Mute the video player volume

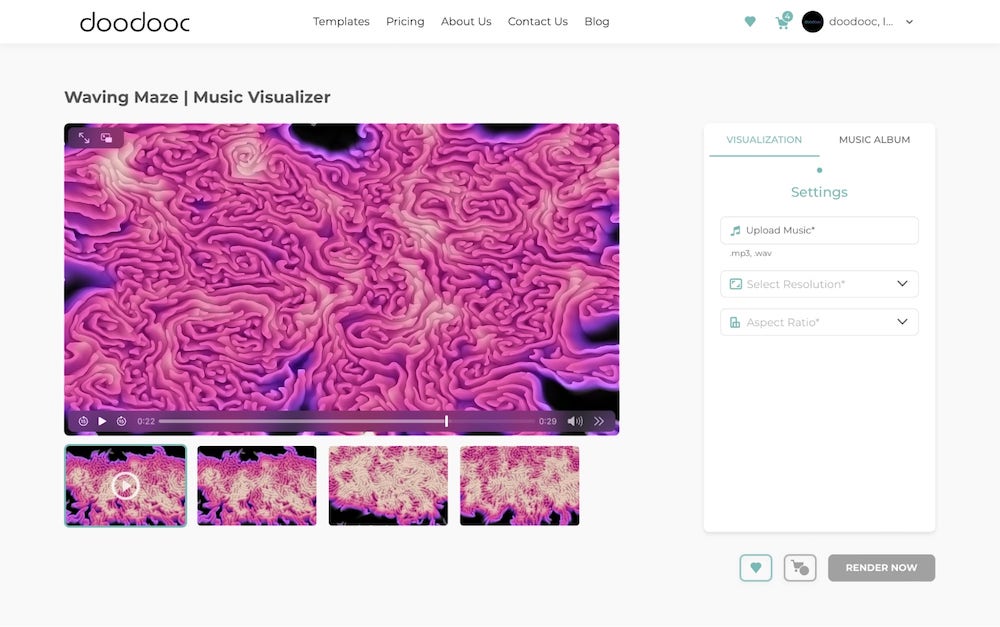575,421
